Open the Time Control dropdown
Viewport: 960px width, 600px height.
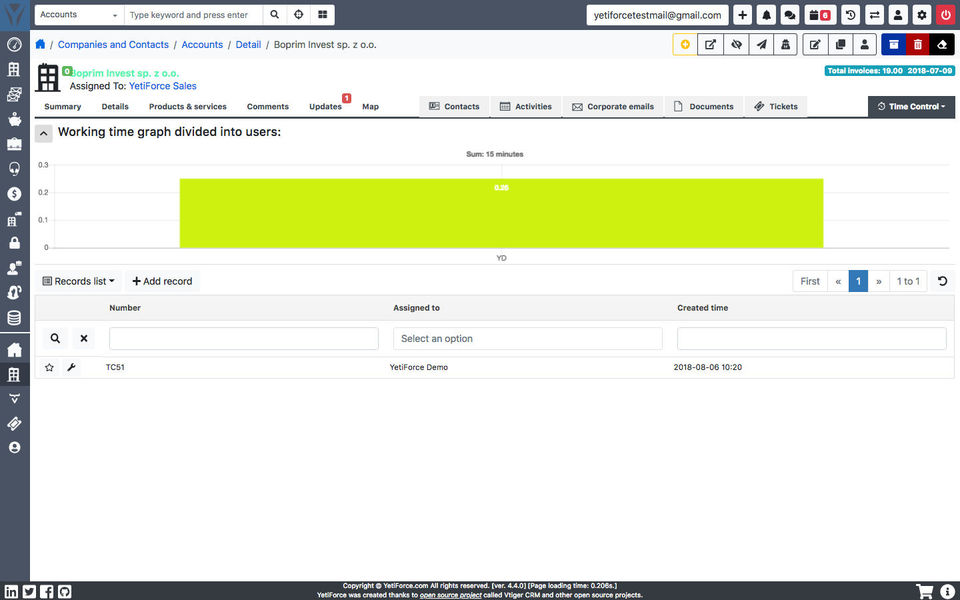pos(911,107)
